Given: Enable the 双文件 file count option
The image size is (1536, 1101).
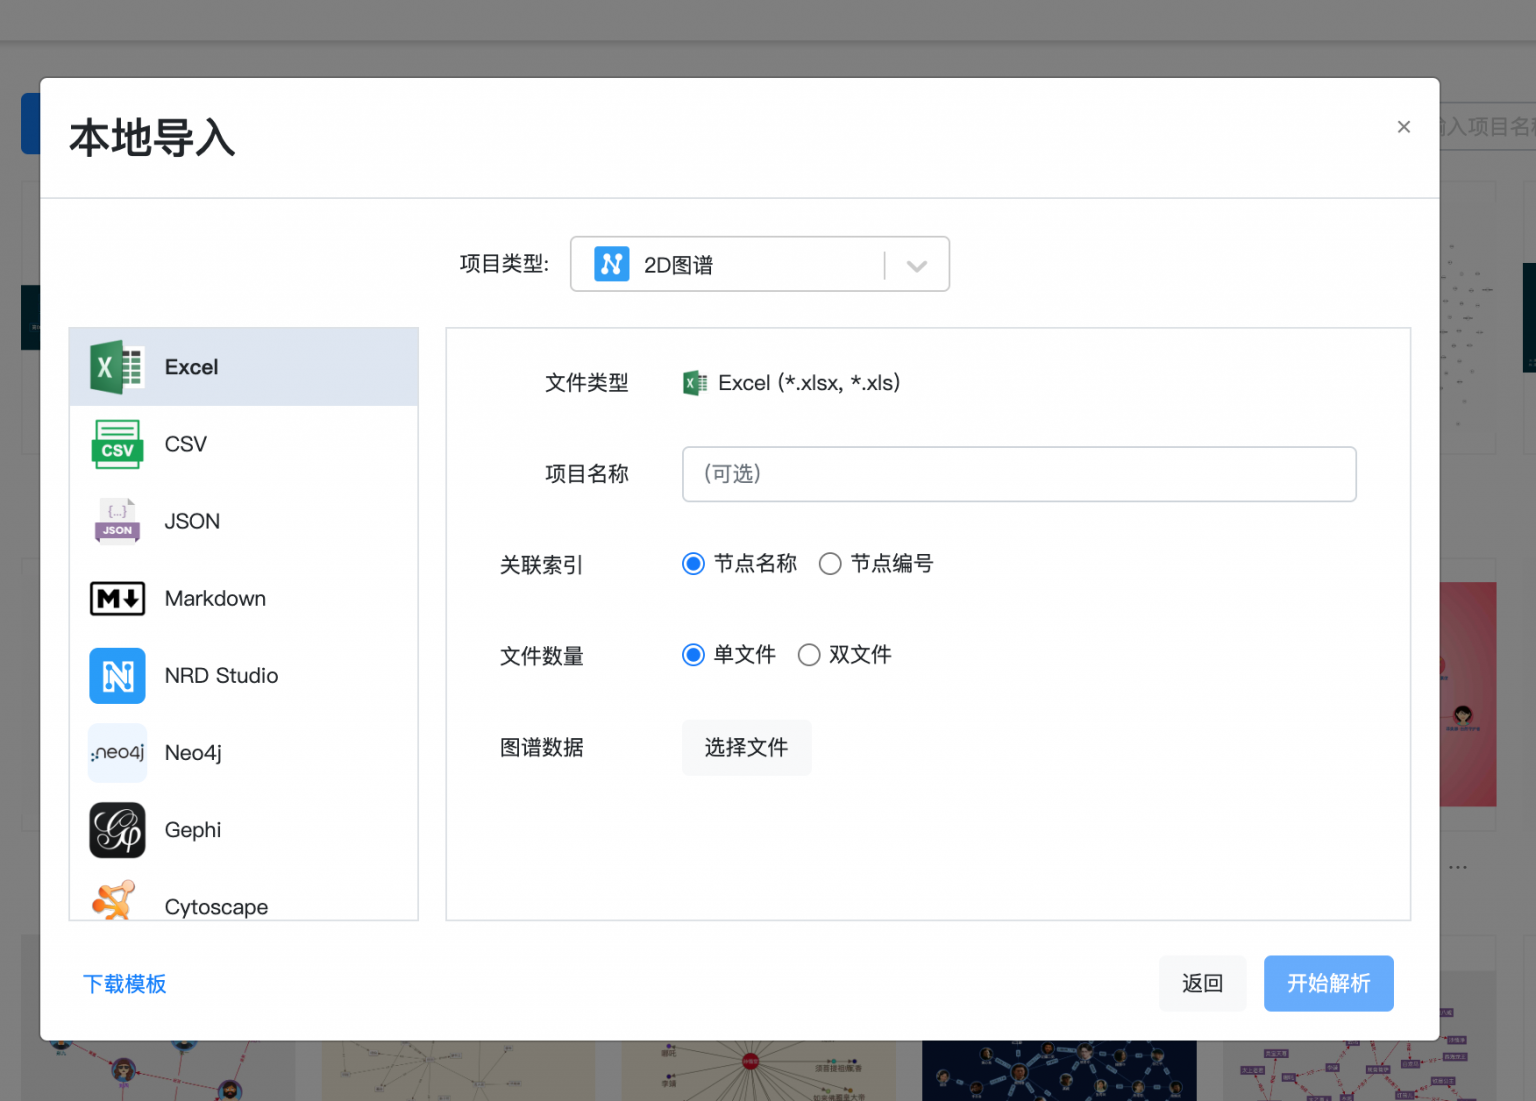Looking at the screenshot, I should click(x=809, y=655).
